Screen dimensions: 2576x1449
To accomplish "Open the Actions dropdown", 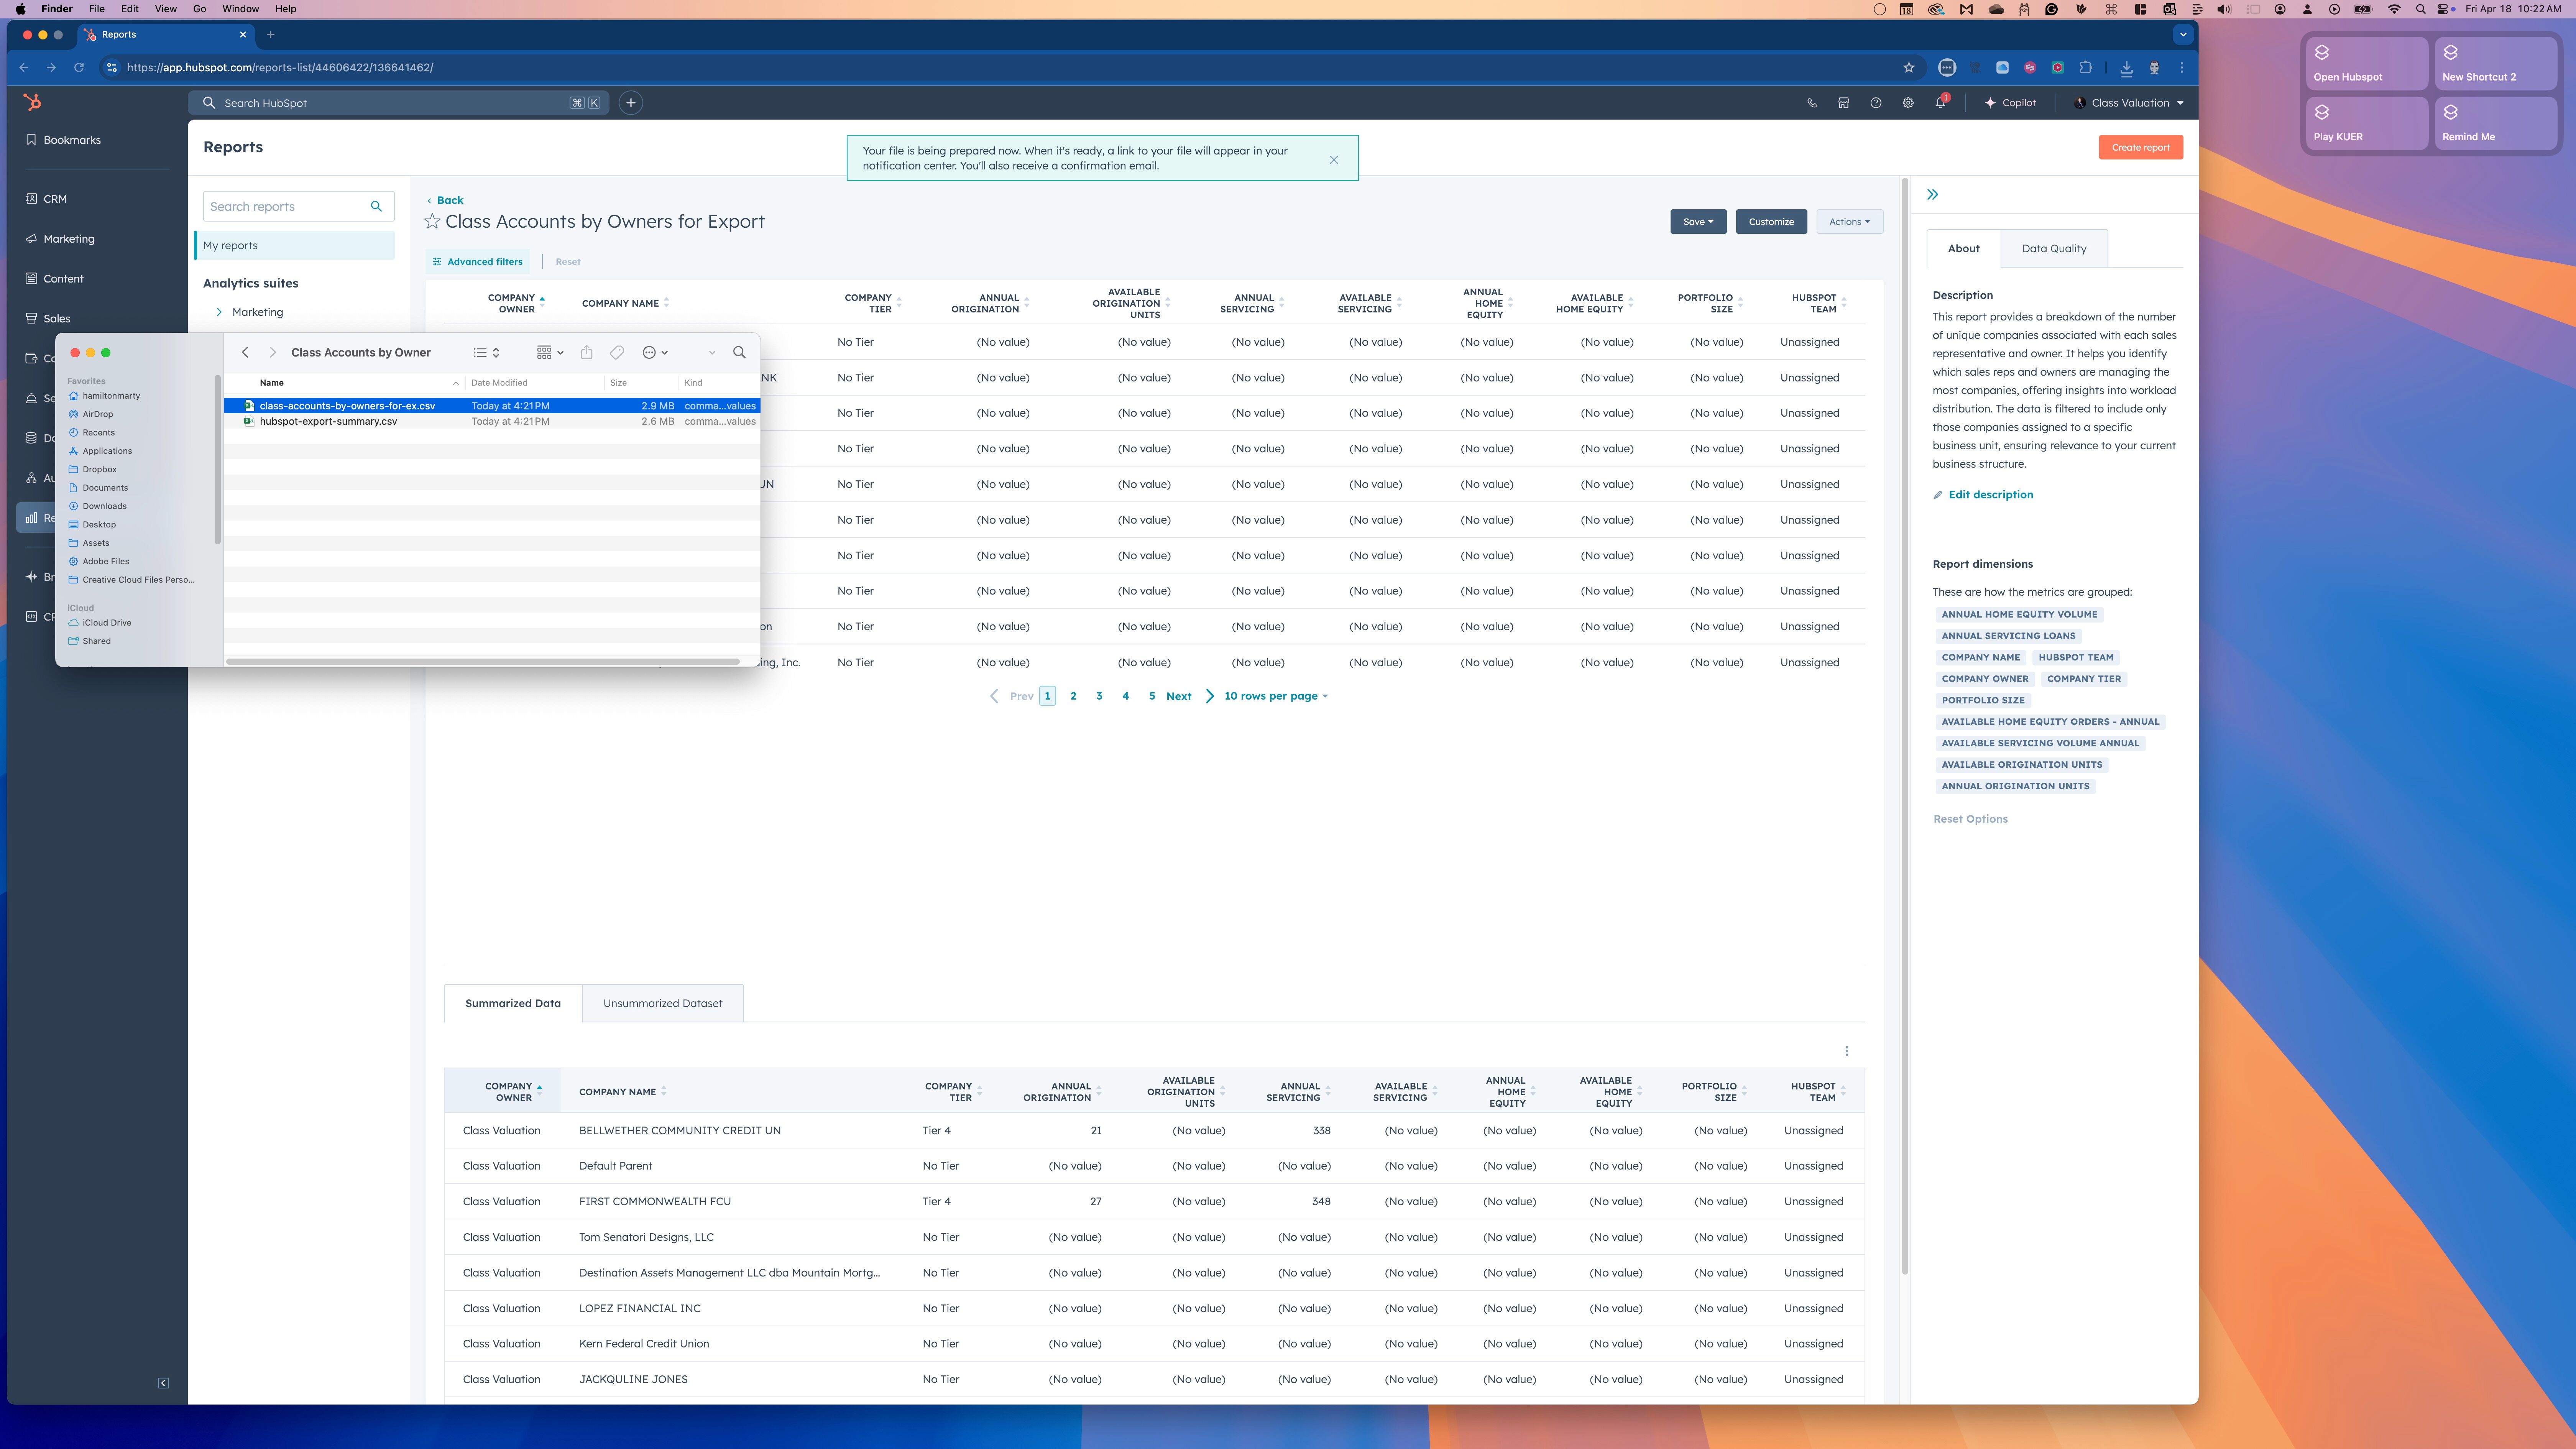I will click(x=1849, y=222).
